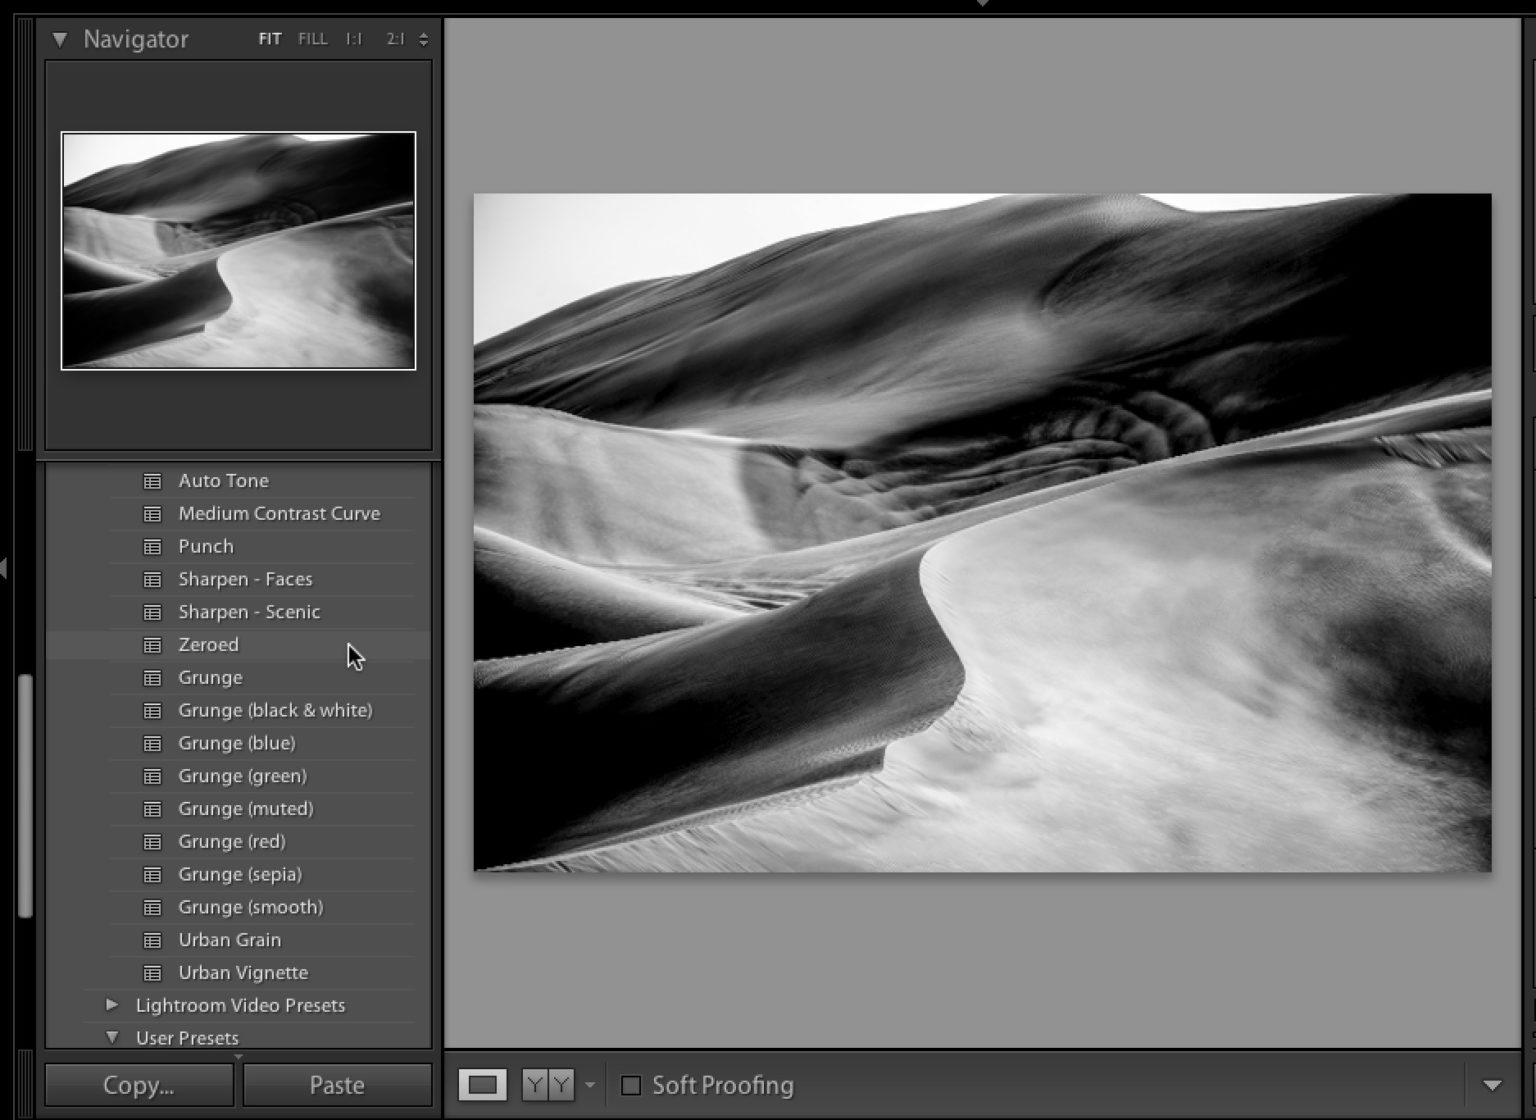Collapse the User Presets section

(x=112, y=1038)
